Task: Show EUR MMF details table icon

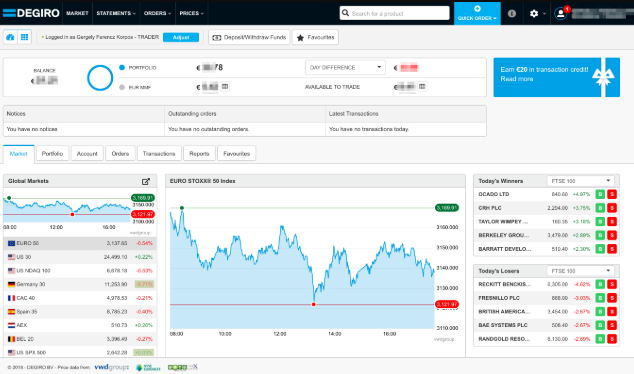Action: click(x=225, y=87)
